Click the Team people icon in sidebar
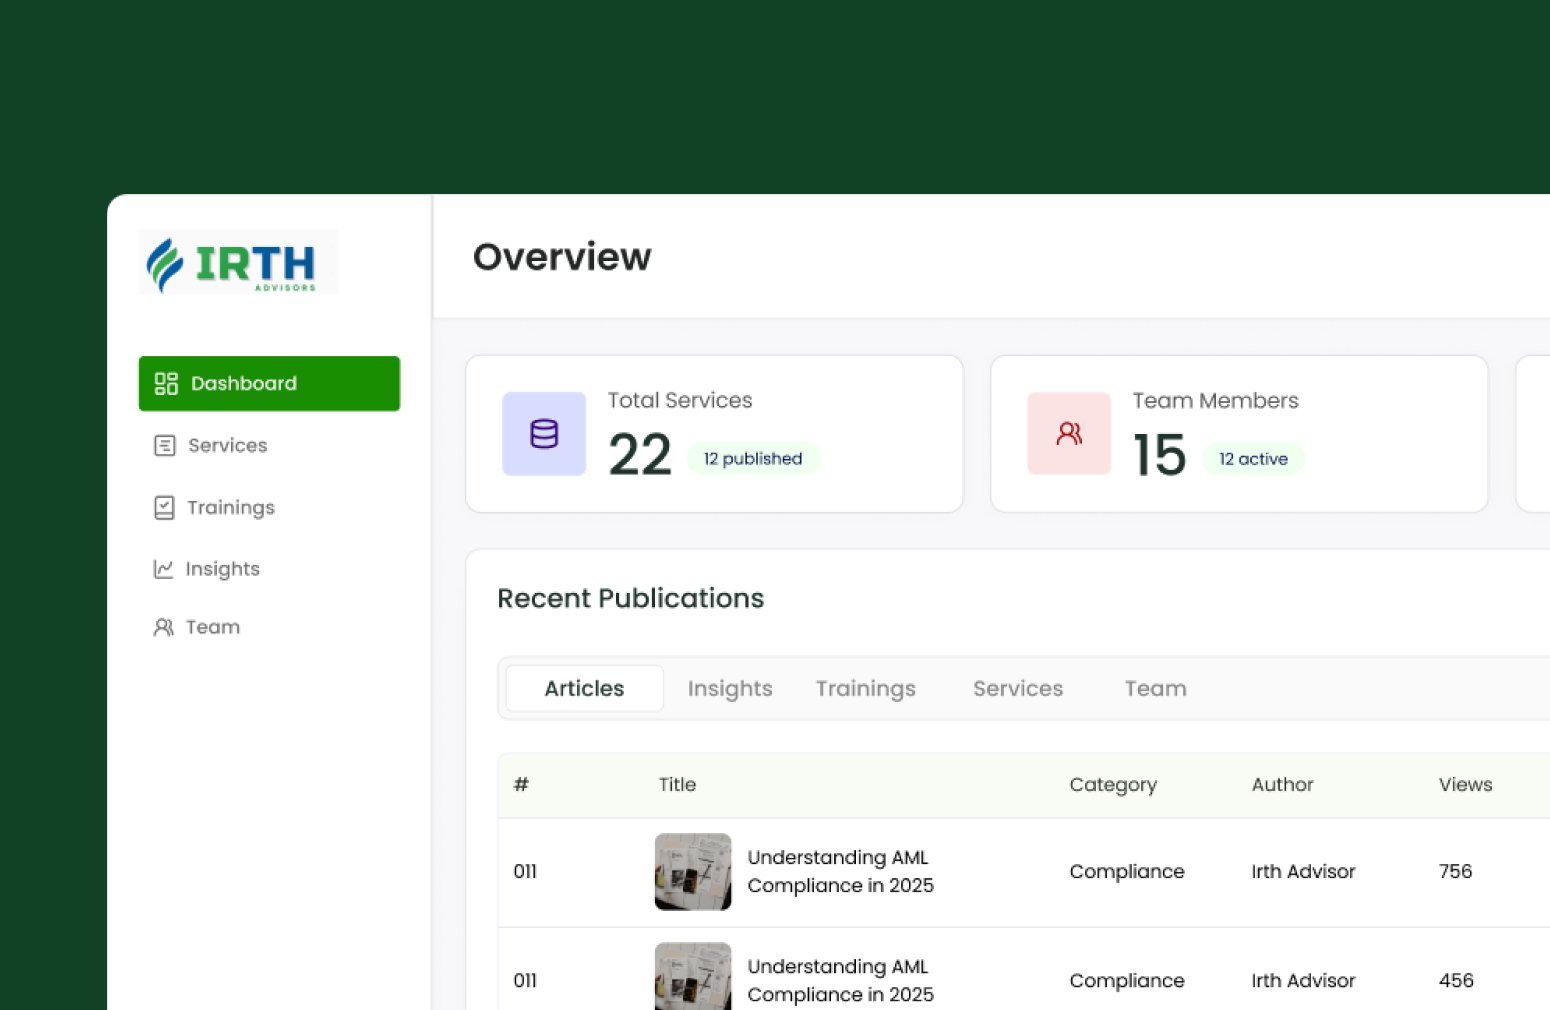 (164, 627)
